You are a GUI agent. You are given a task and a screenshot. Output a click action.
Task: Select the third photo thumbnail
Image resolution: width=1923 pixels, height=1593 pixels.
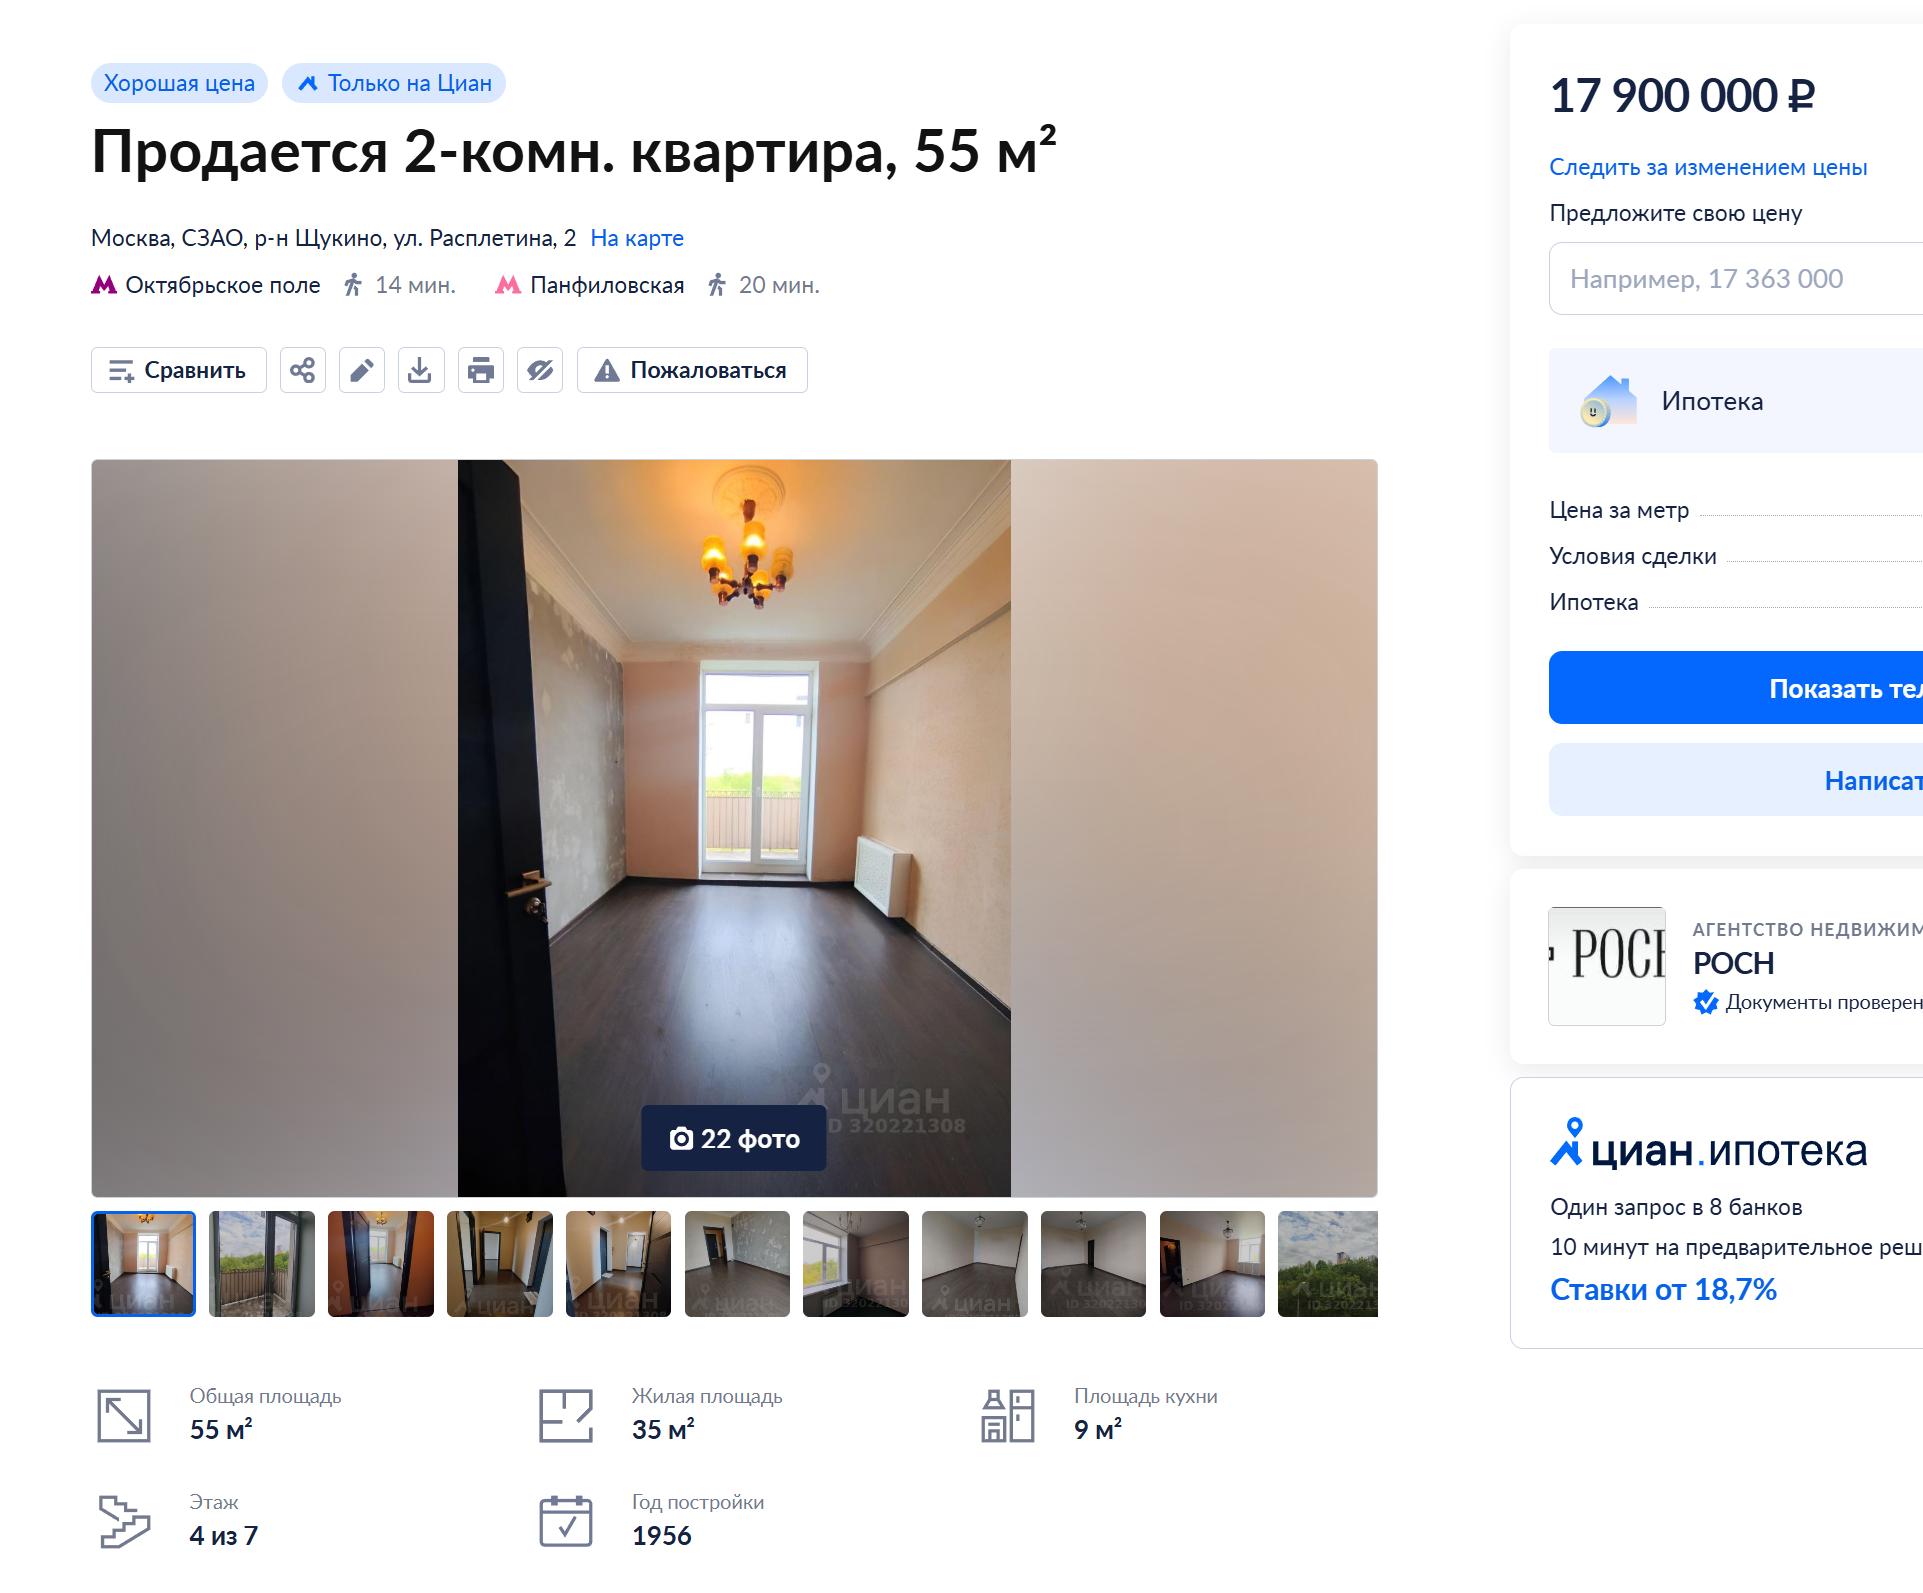coord(381,1264)
